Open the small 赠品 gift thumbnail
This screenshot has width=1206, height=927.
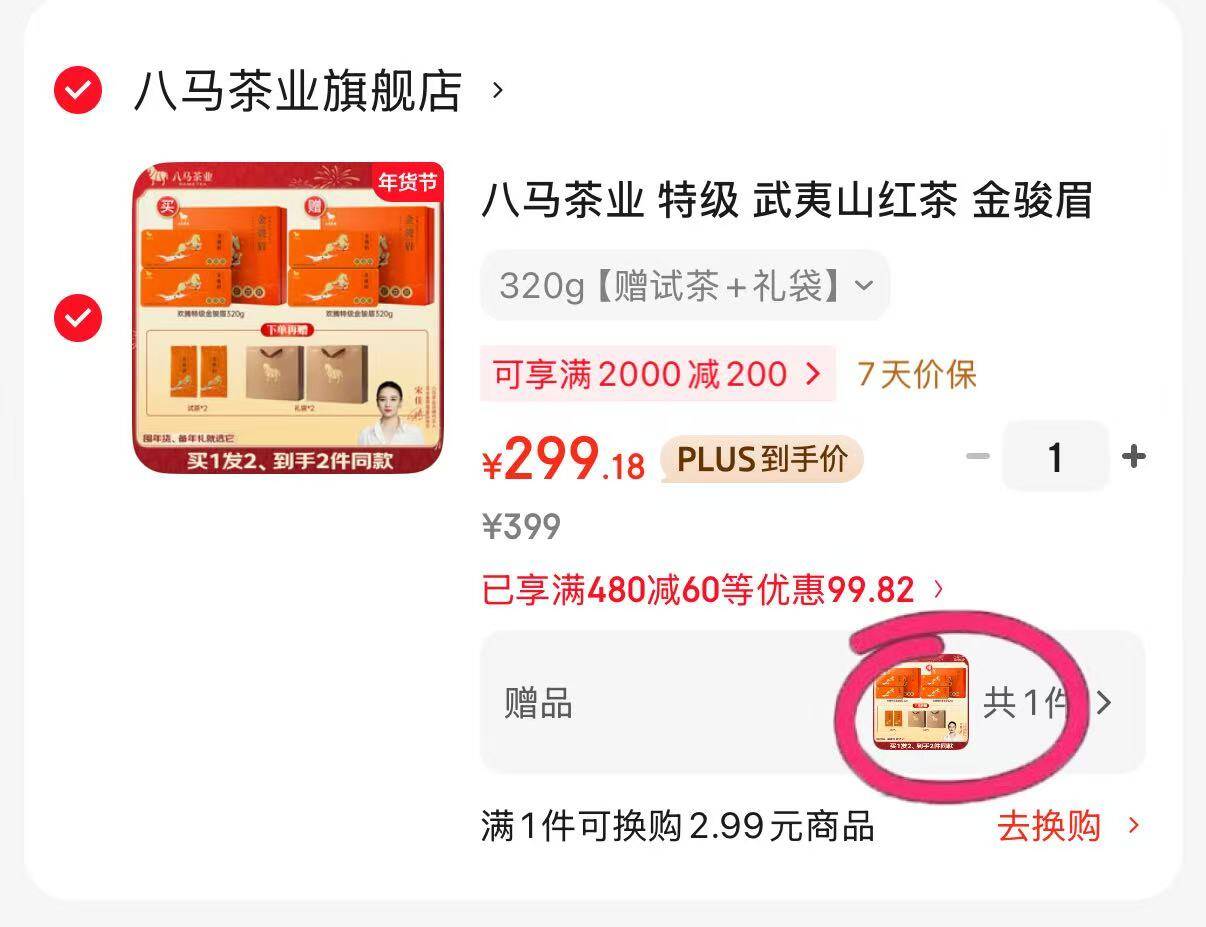click(x=921, y=703)
